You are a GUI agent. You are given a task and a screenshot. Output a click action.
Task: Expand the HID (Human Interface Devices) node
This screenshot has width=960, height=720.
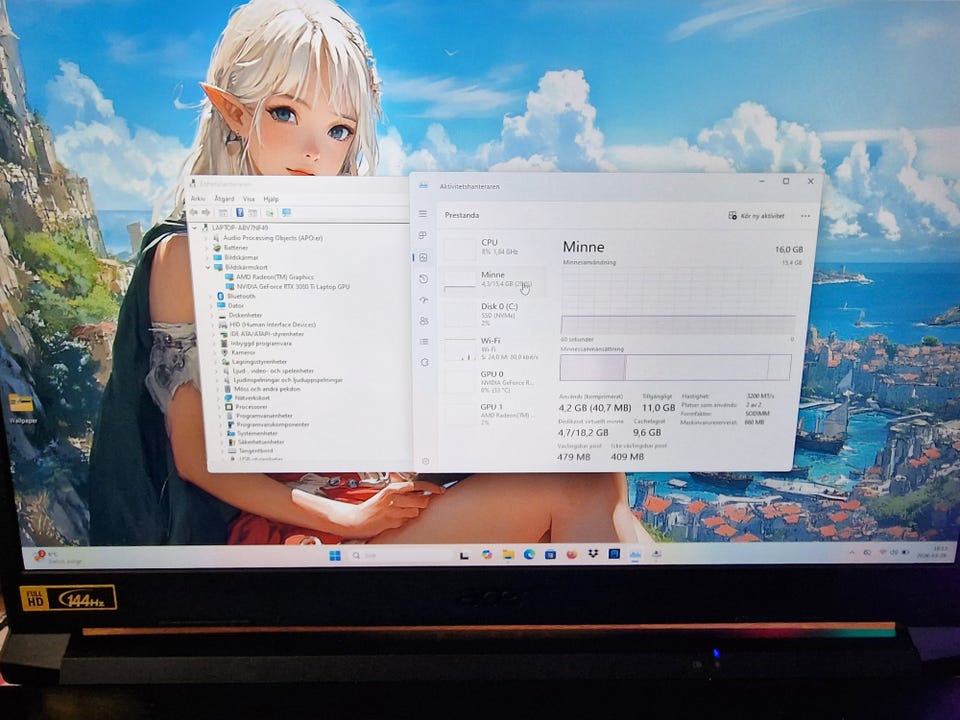pyautogui.click(x=214, y=324)
